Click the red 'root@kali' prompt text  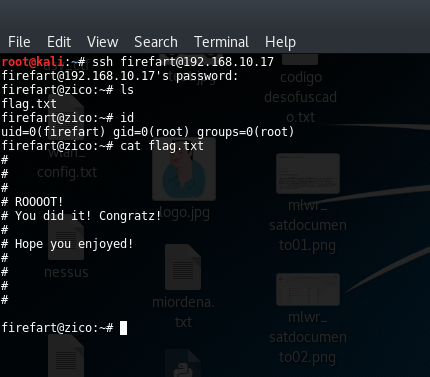coord(32,62)
